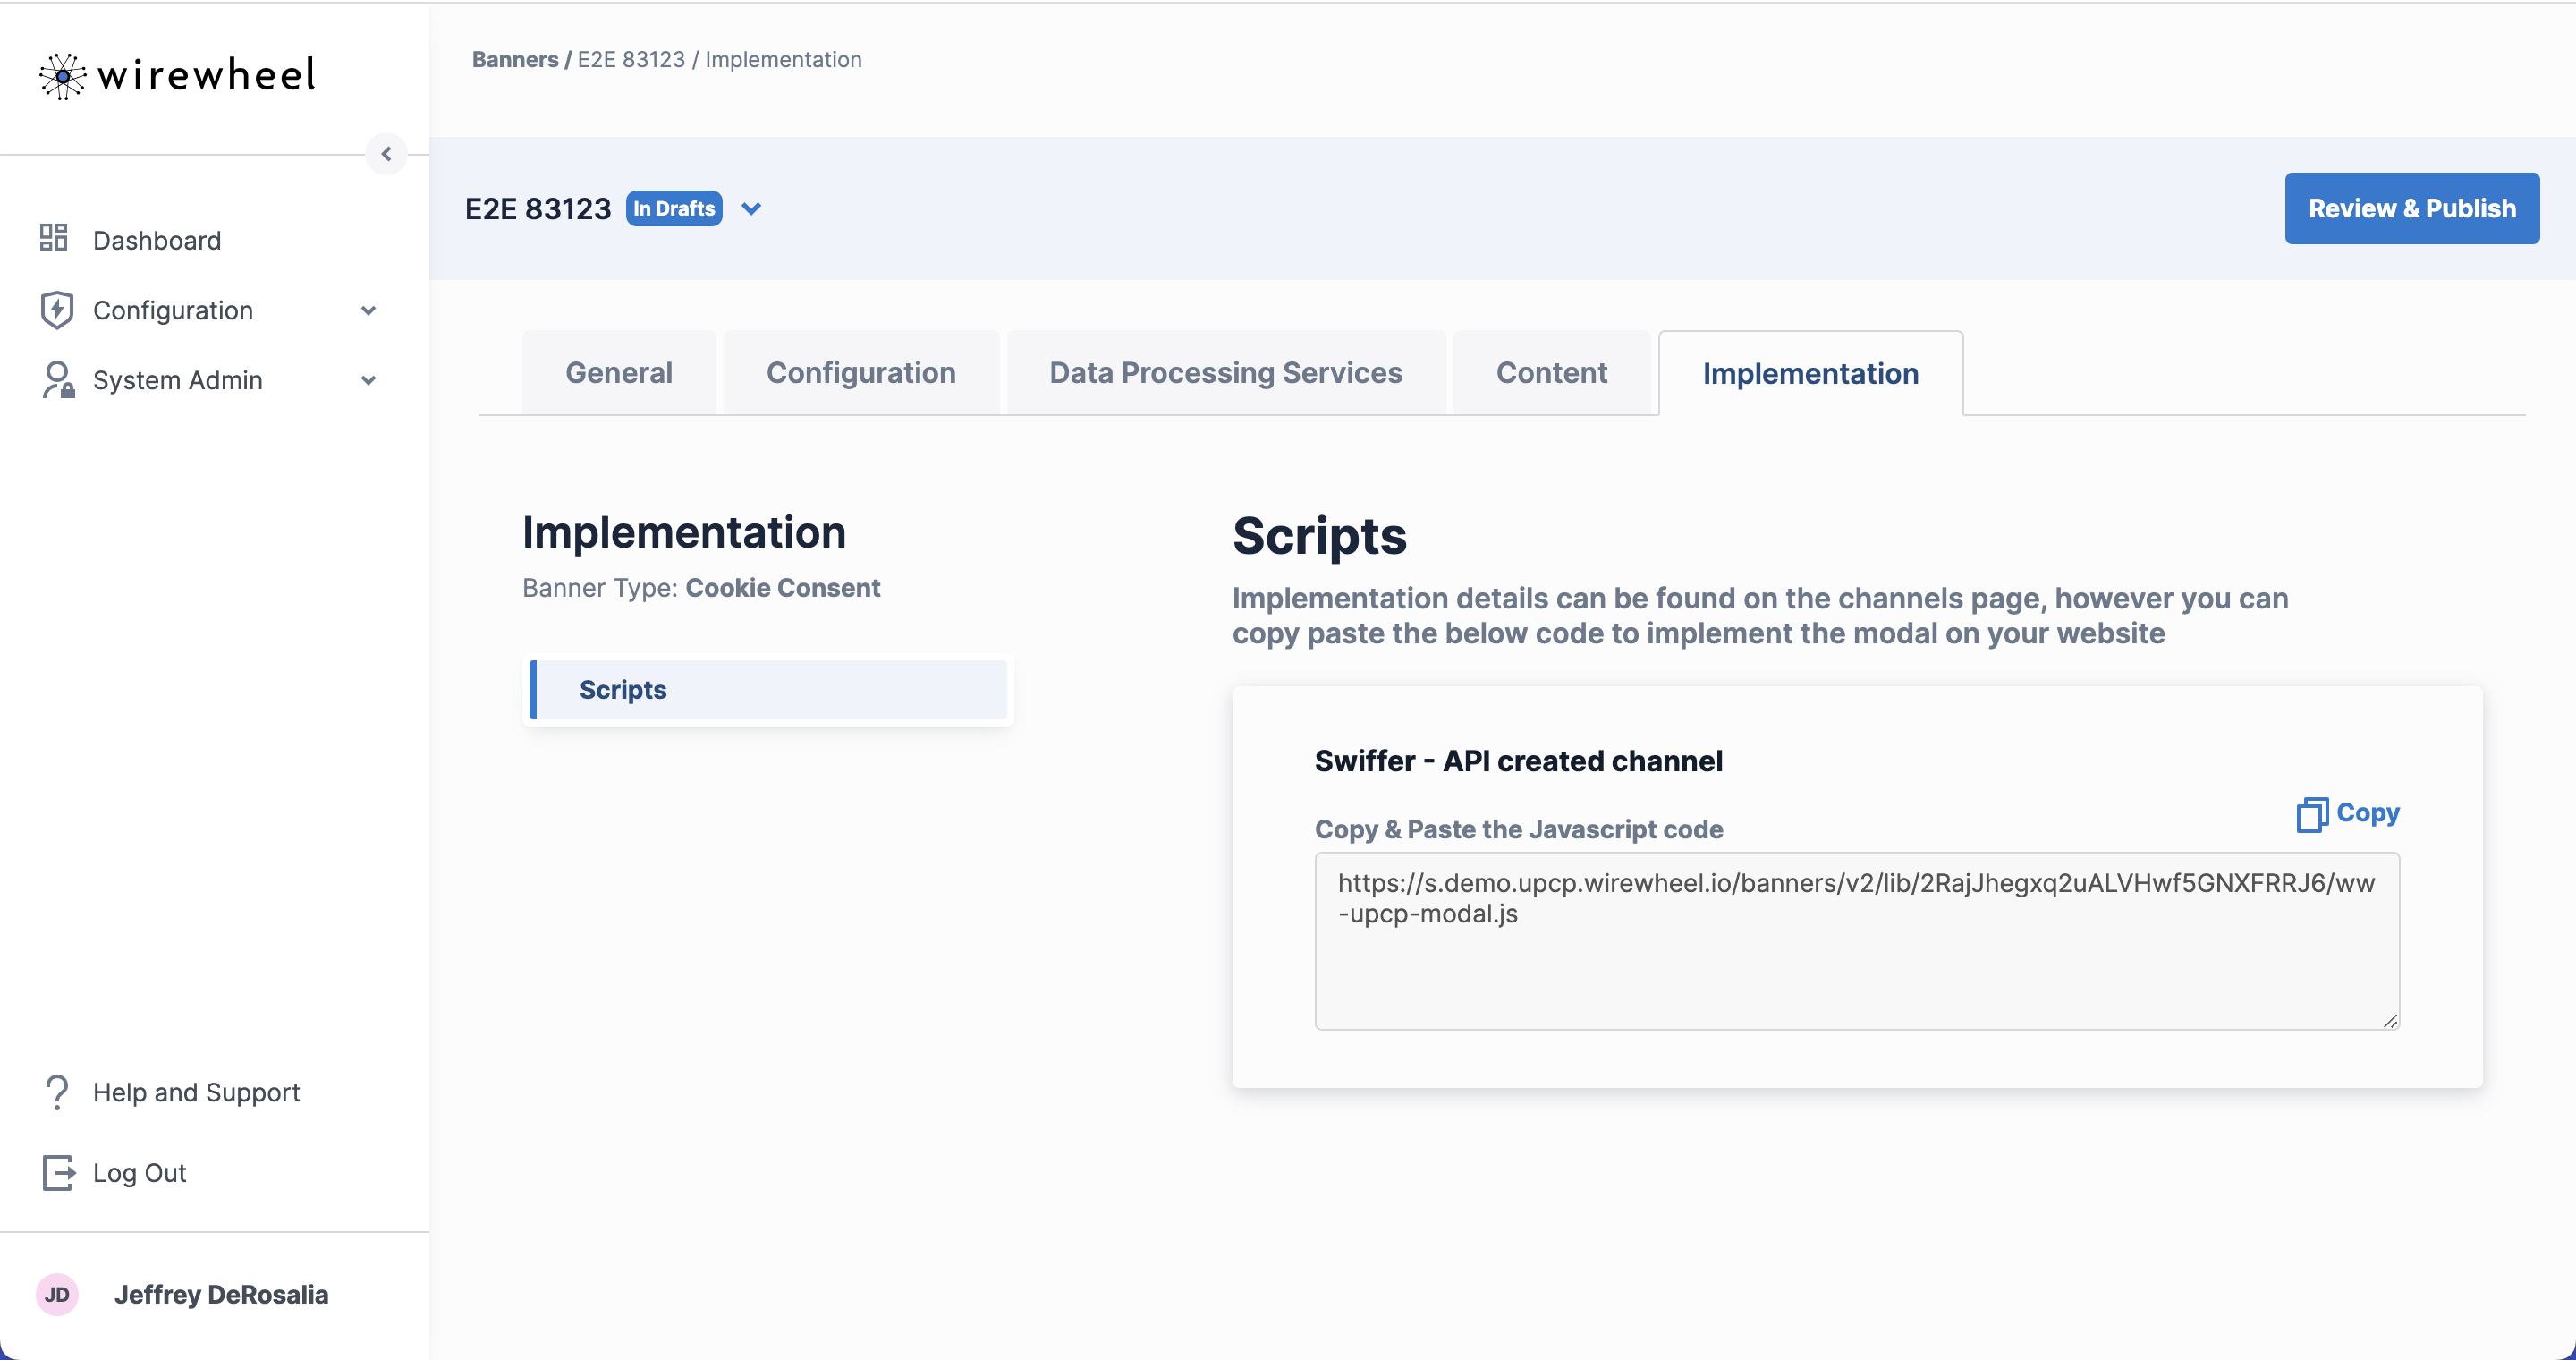The width and height of the screenshot is (2576, 1360).
Task: Go to Banners breadcrumb link
Action: 514,60
